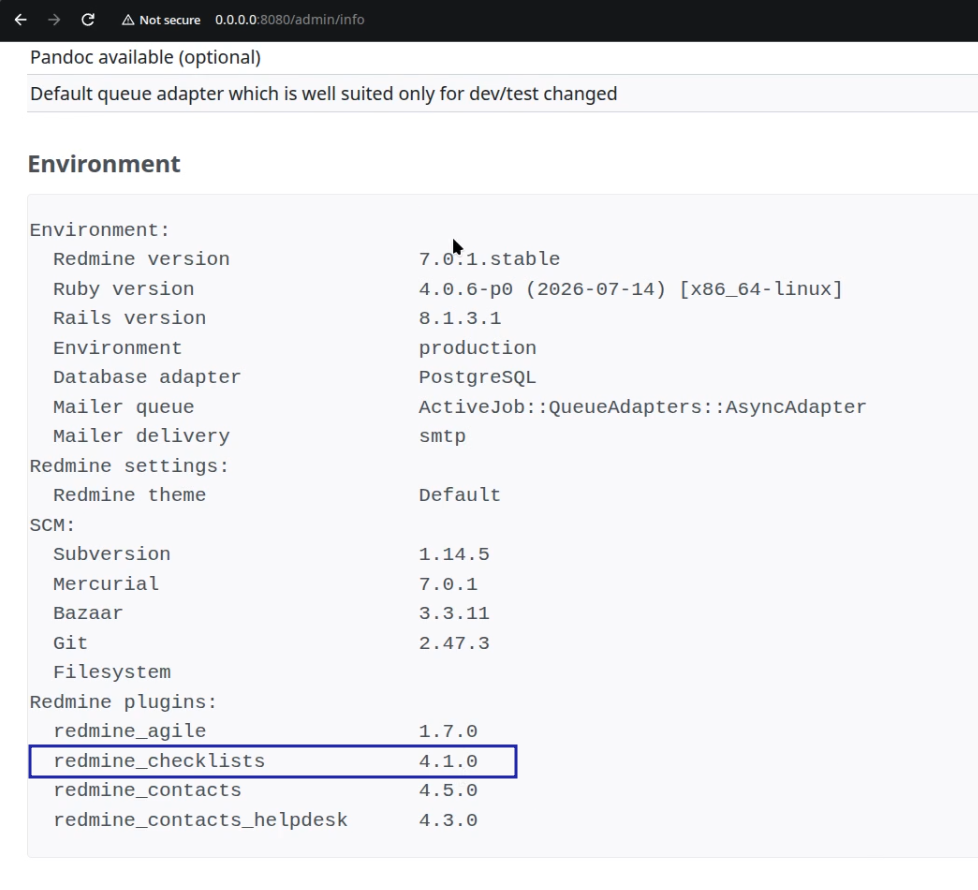Click the redmine_contacts plugin name

coord(147,790)
